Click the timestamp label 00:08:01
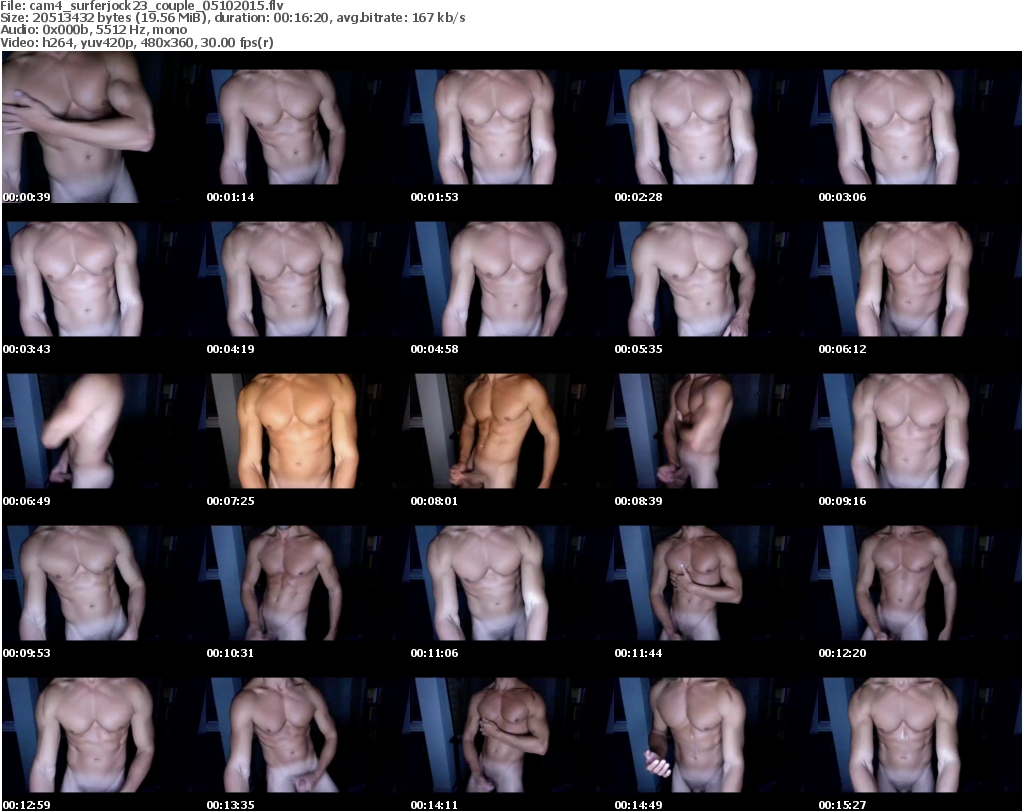Viewport: 1024px width, 811px height. tap(434, 501)
